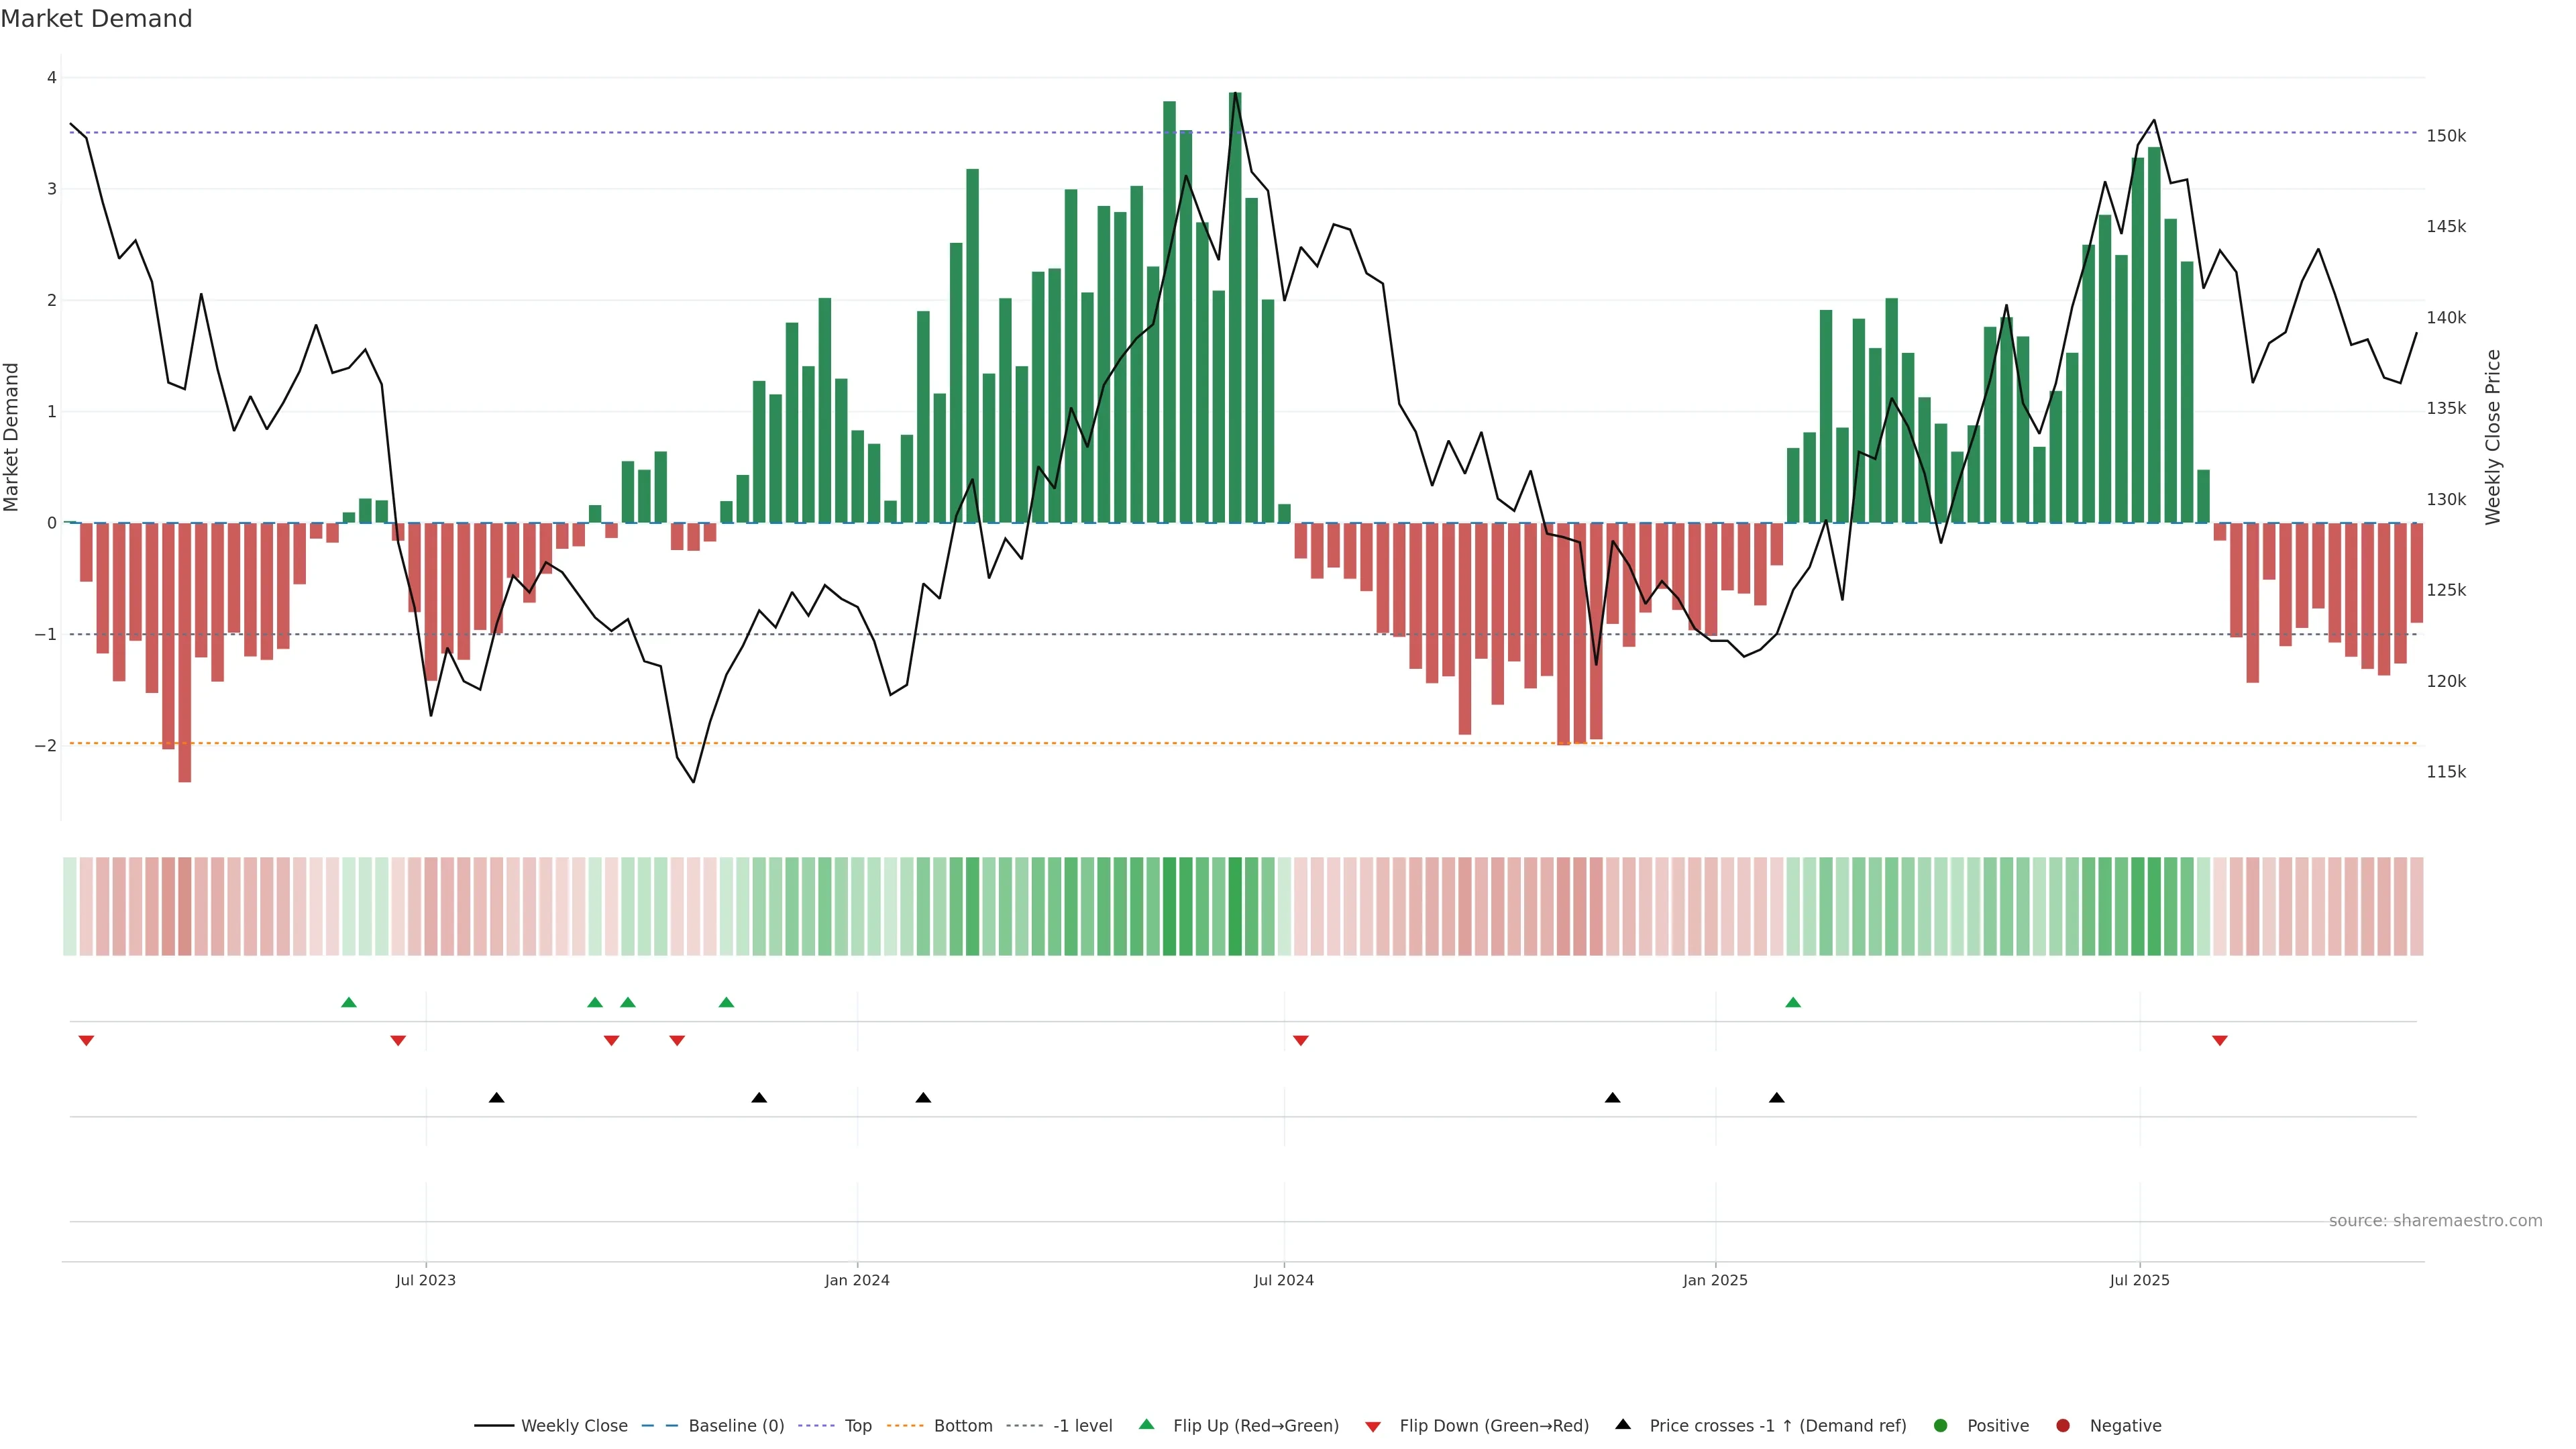Click the Positive green dot legend
2576x1449 pixels.
click(x=1941, y=1425)
